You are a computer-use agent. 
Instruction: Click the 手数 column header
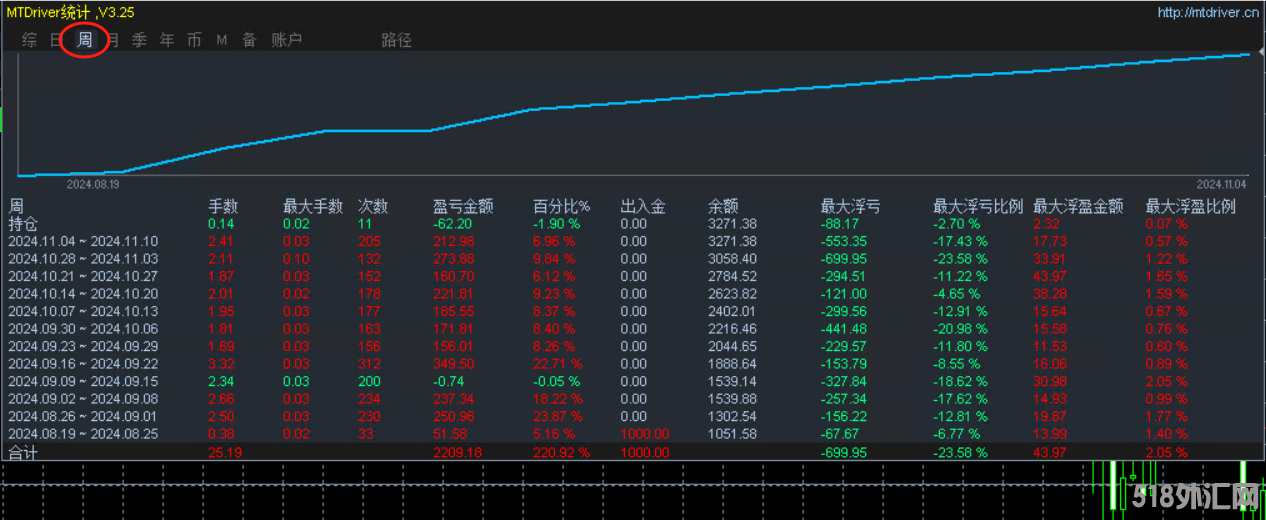pos(223,207)
